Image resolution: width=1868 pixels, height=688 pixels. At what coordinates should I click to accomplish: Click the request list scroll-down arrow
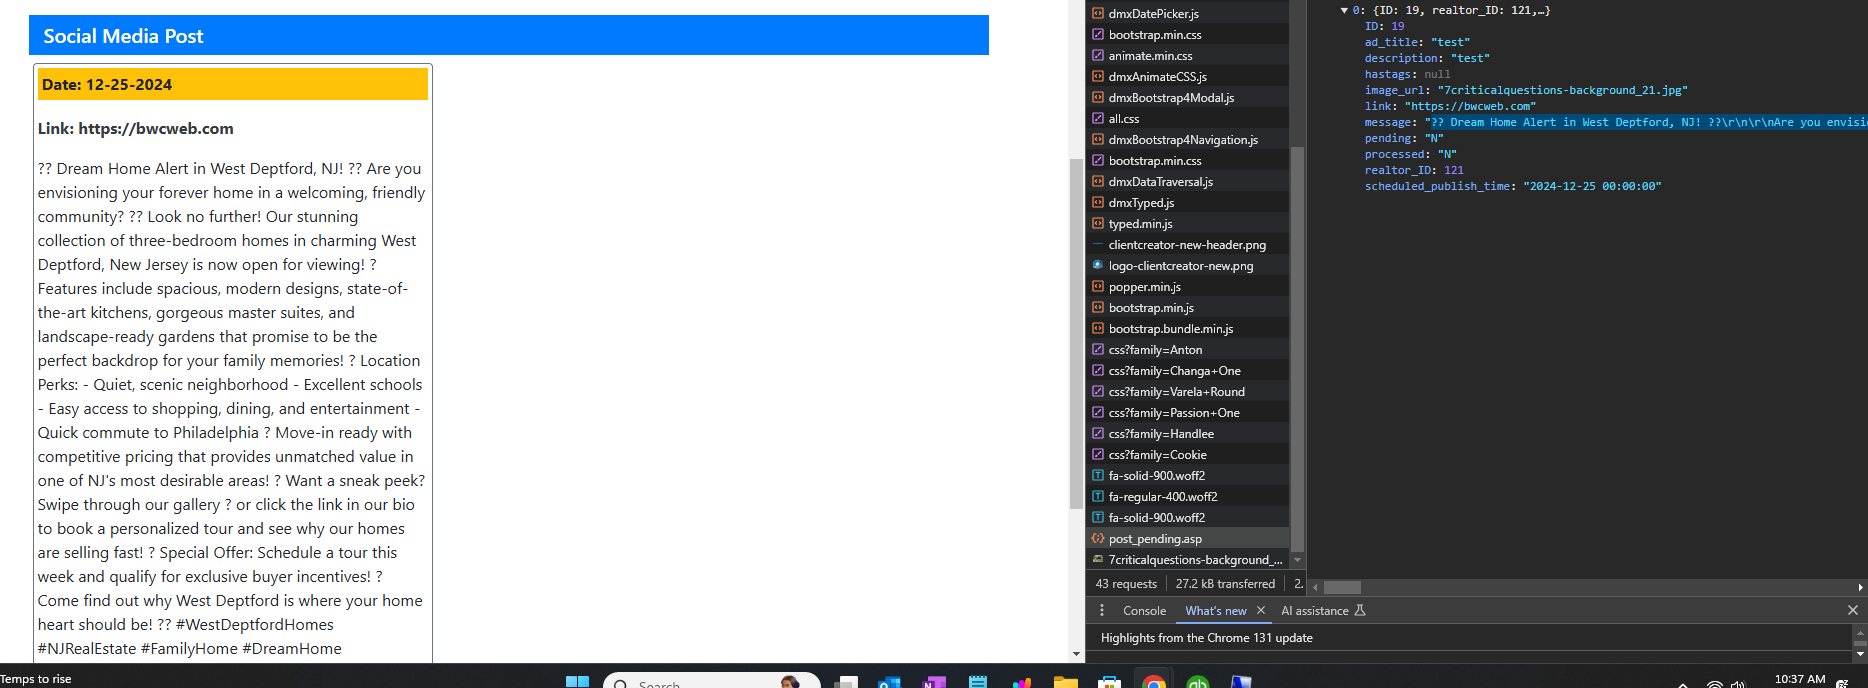[1297, 560]
